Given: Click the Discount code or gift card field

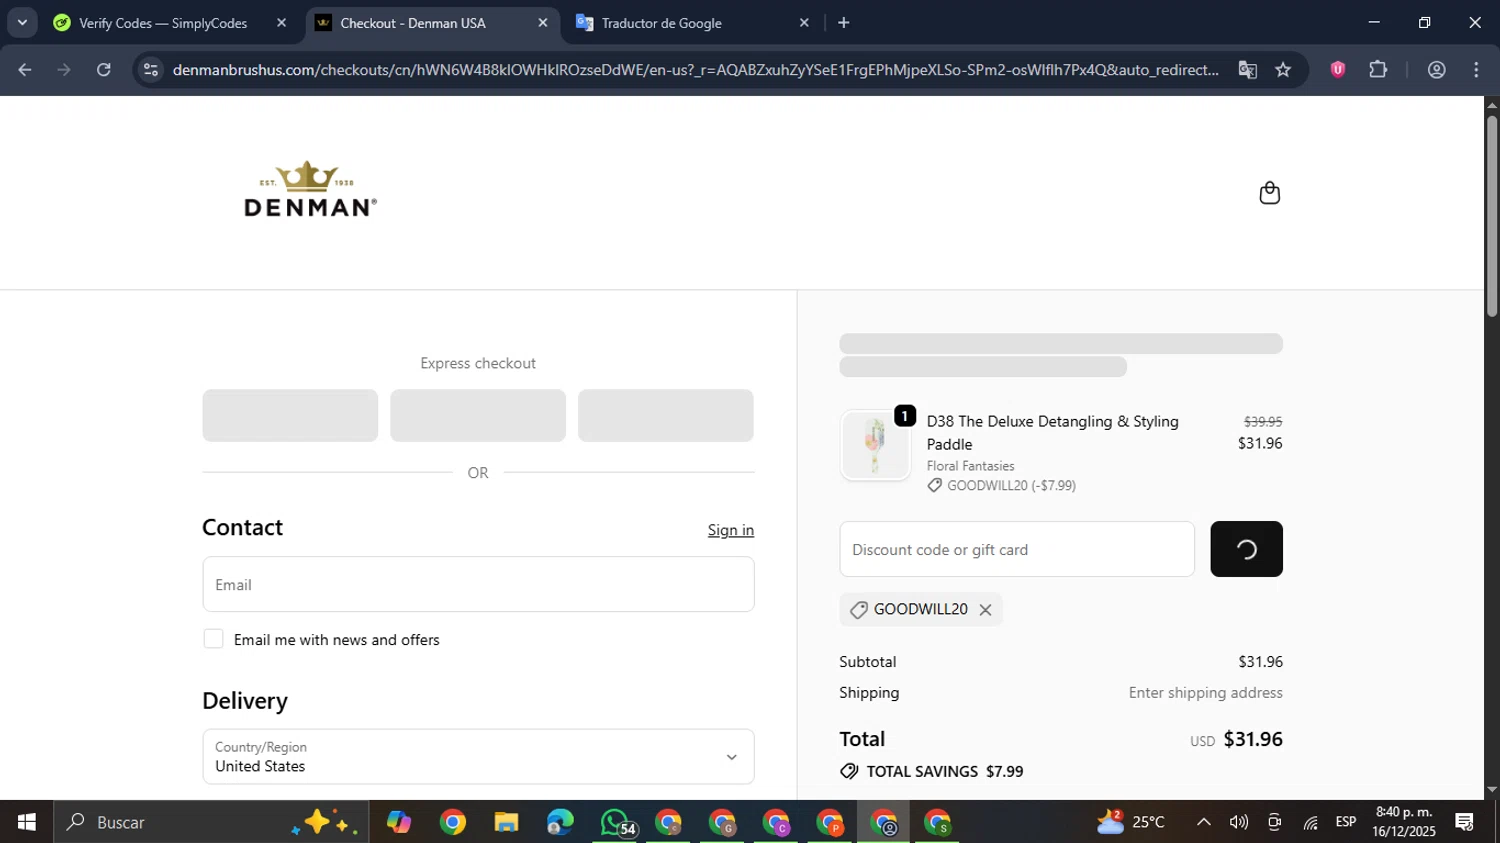Looking at the screenshot, I should [1017, 549].
